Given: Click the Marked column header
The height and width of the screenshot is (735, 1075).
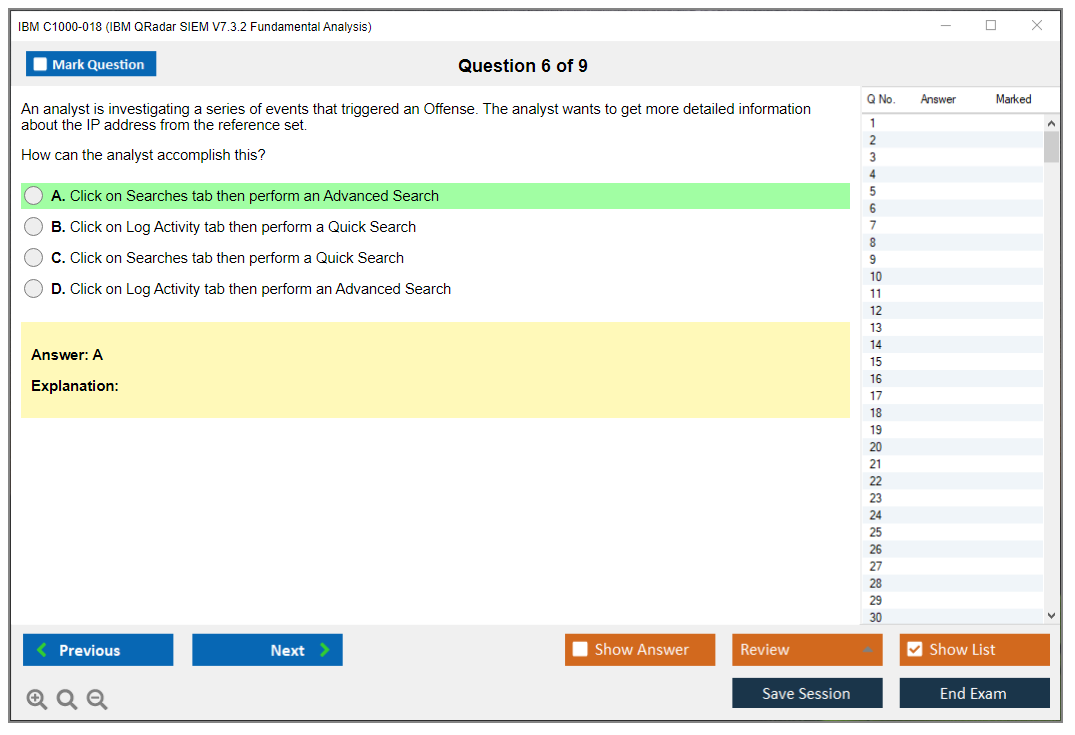Looking at the screenshot, I should (1013, 99).
